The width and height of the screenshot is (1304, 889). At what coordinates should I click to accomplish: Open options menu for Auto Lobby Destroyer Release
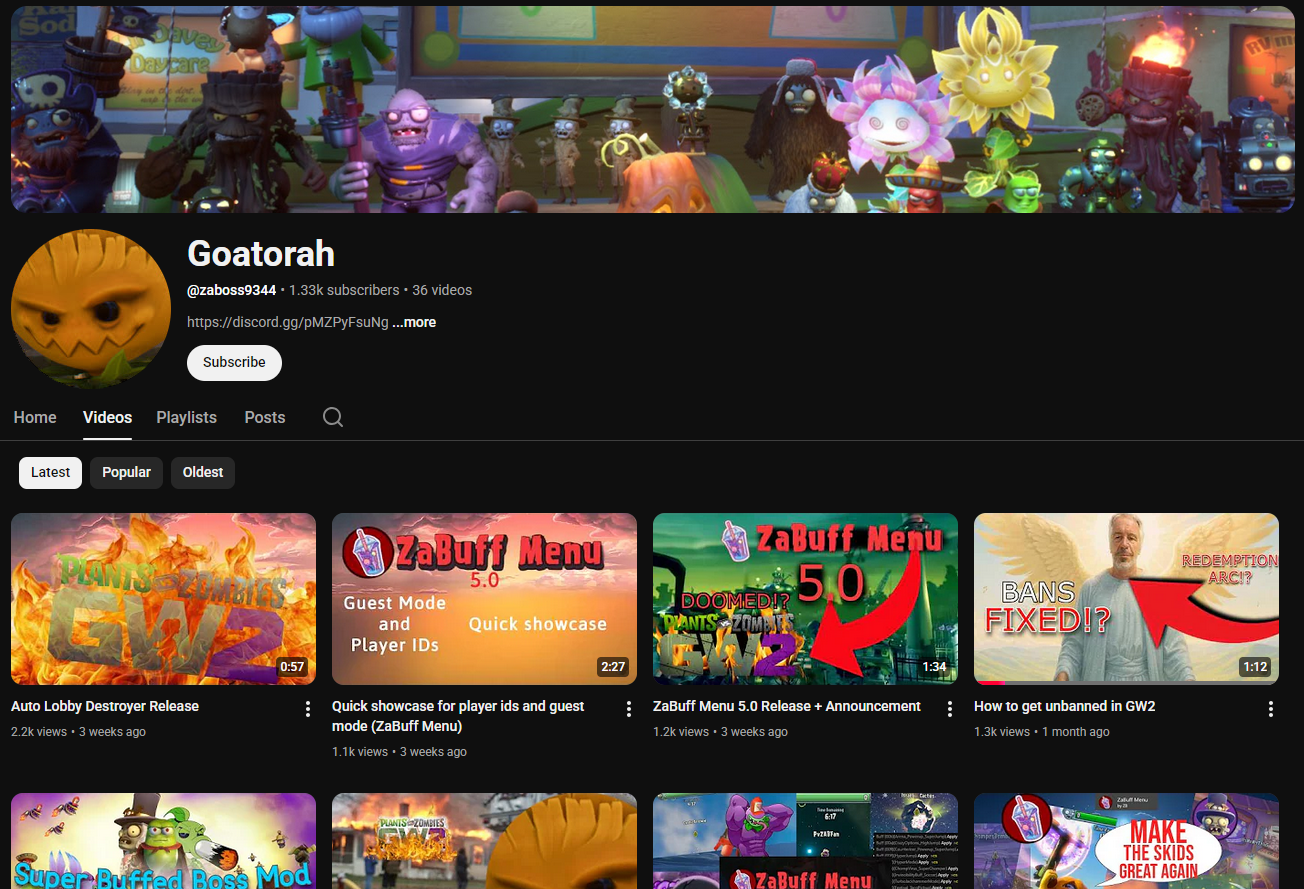[x=308, y=709]
